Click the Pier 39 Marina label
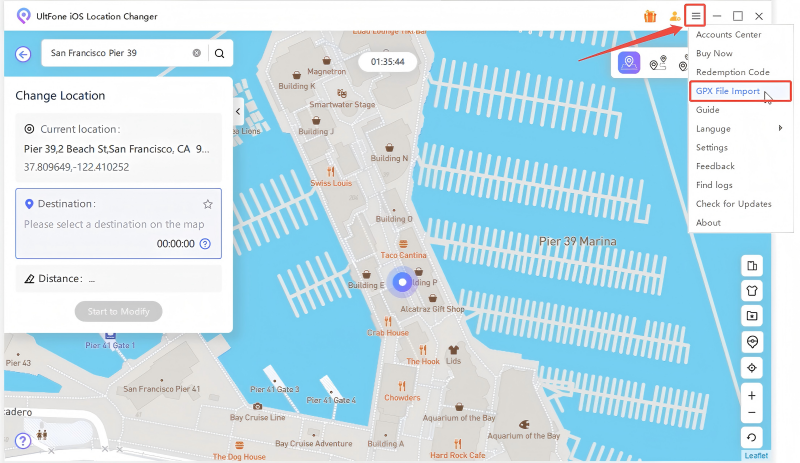 tap(578, 241)
